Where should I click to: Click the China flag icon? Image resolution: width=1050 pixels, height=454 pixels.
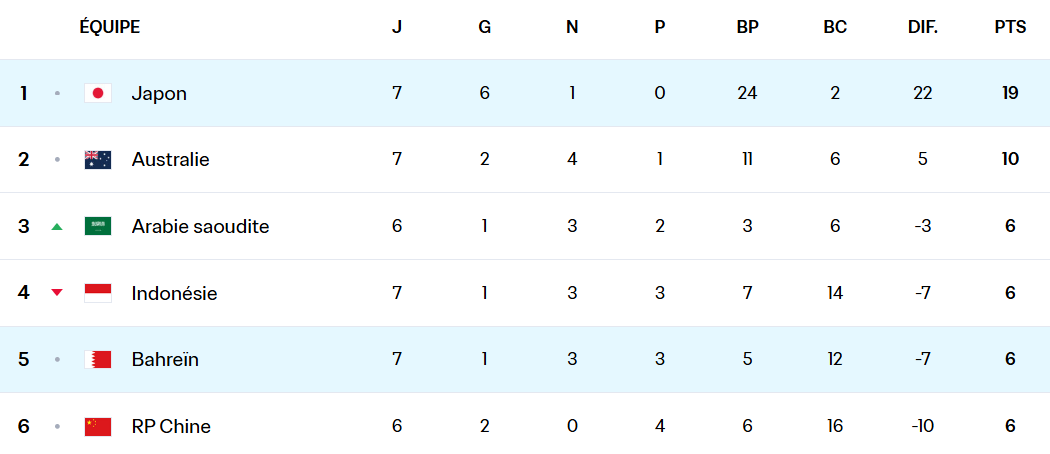pos(98,426)
